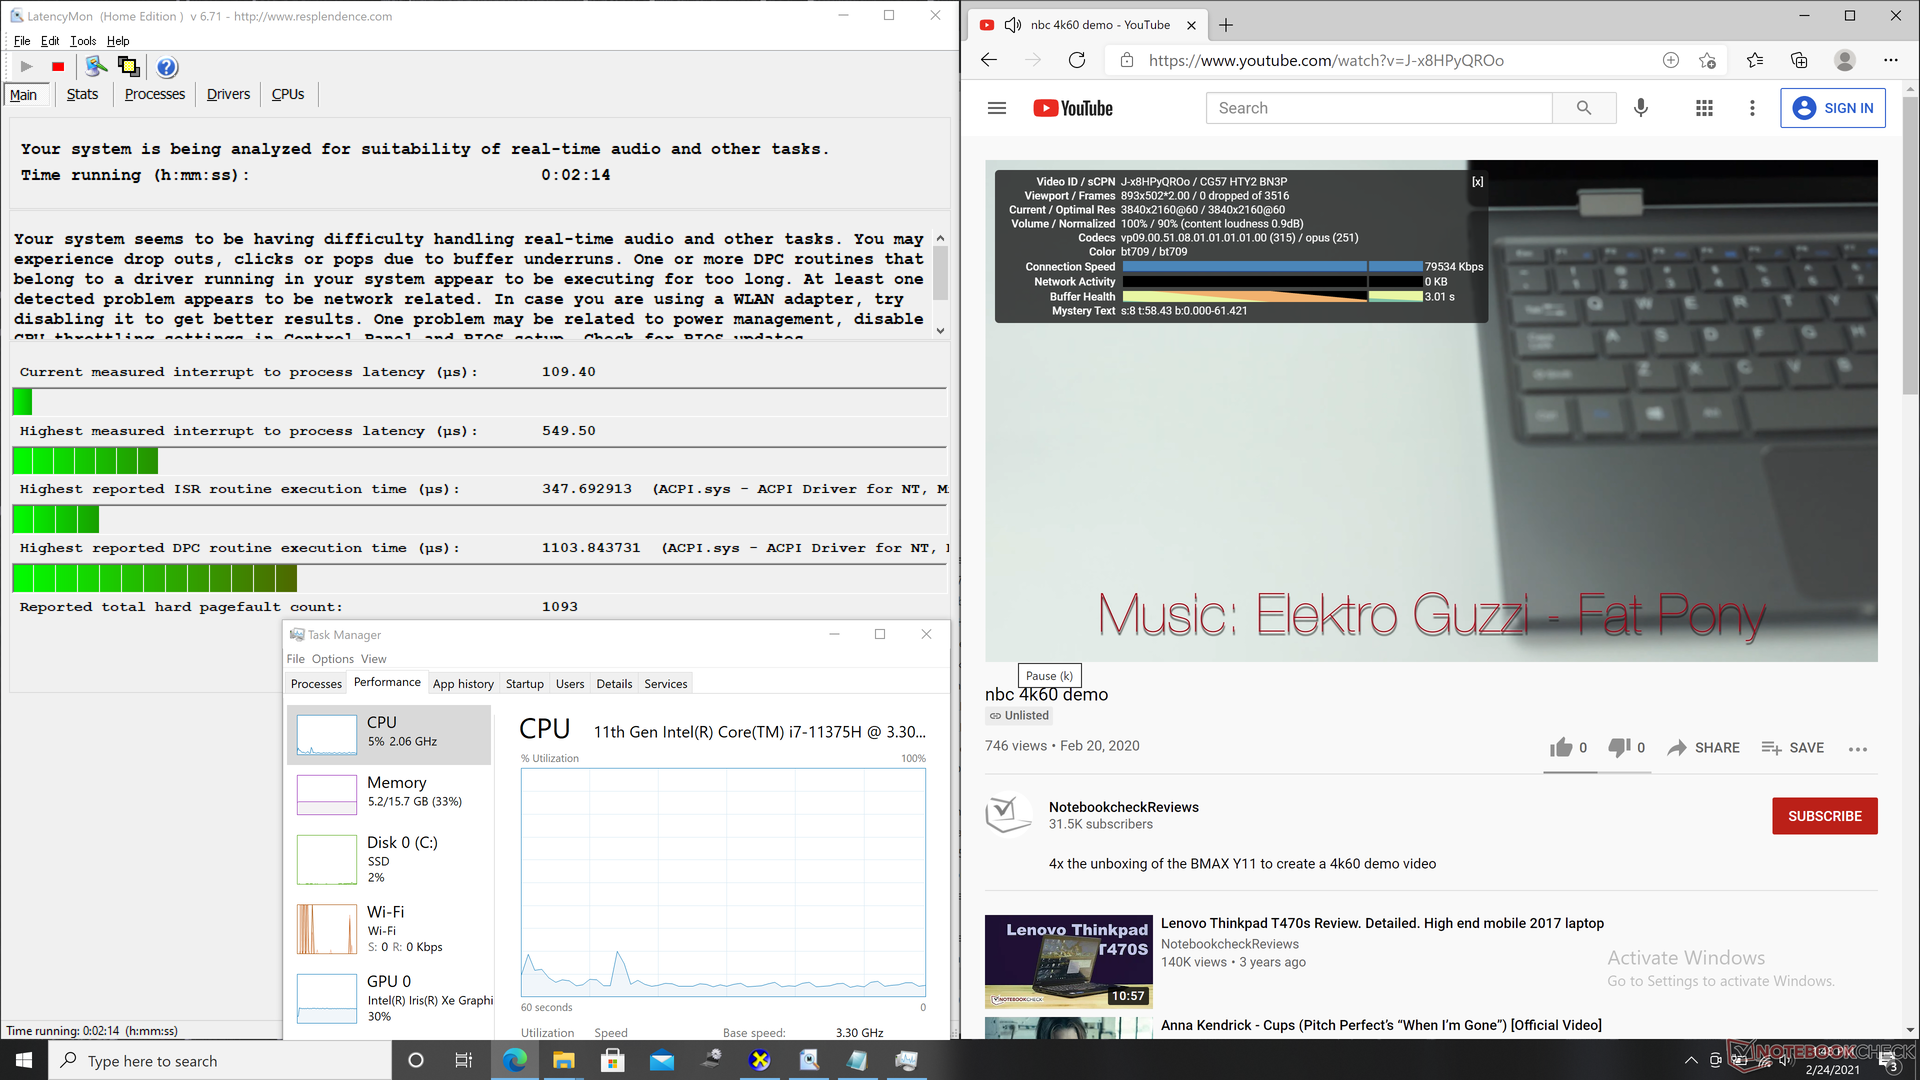Open YouTube apps grid icon
Viewport: 1920px width, 1080px height.
[1705, 108]
